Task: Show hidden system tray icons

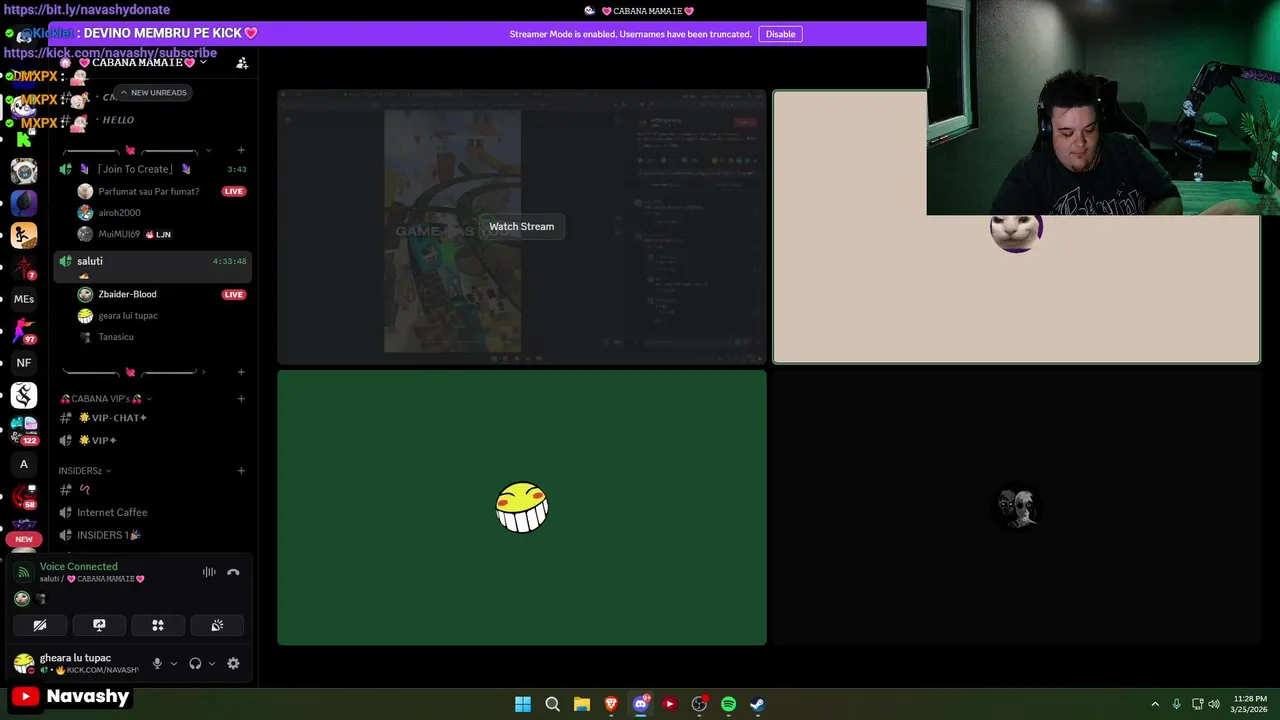Action: coord(1155,704)
